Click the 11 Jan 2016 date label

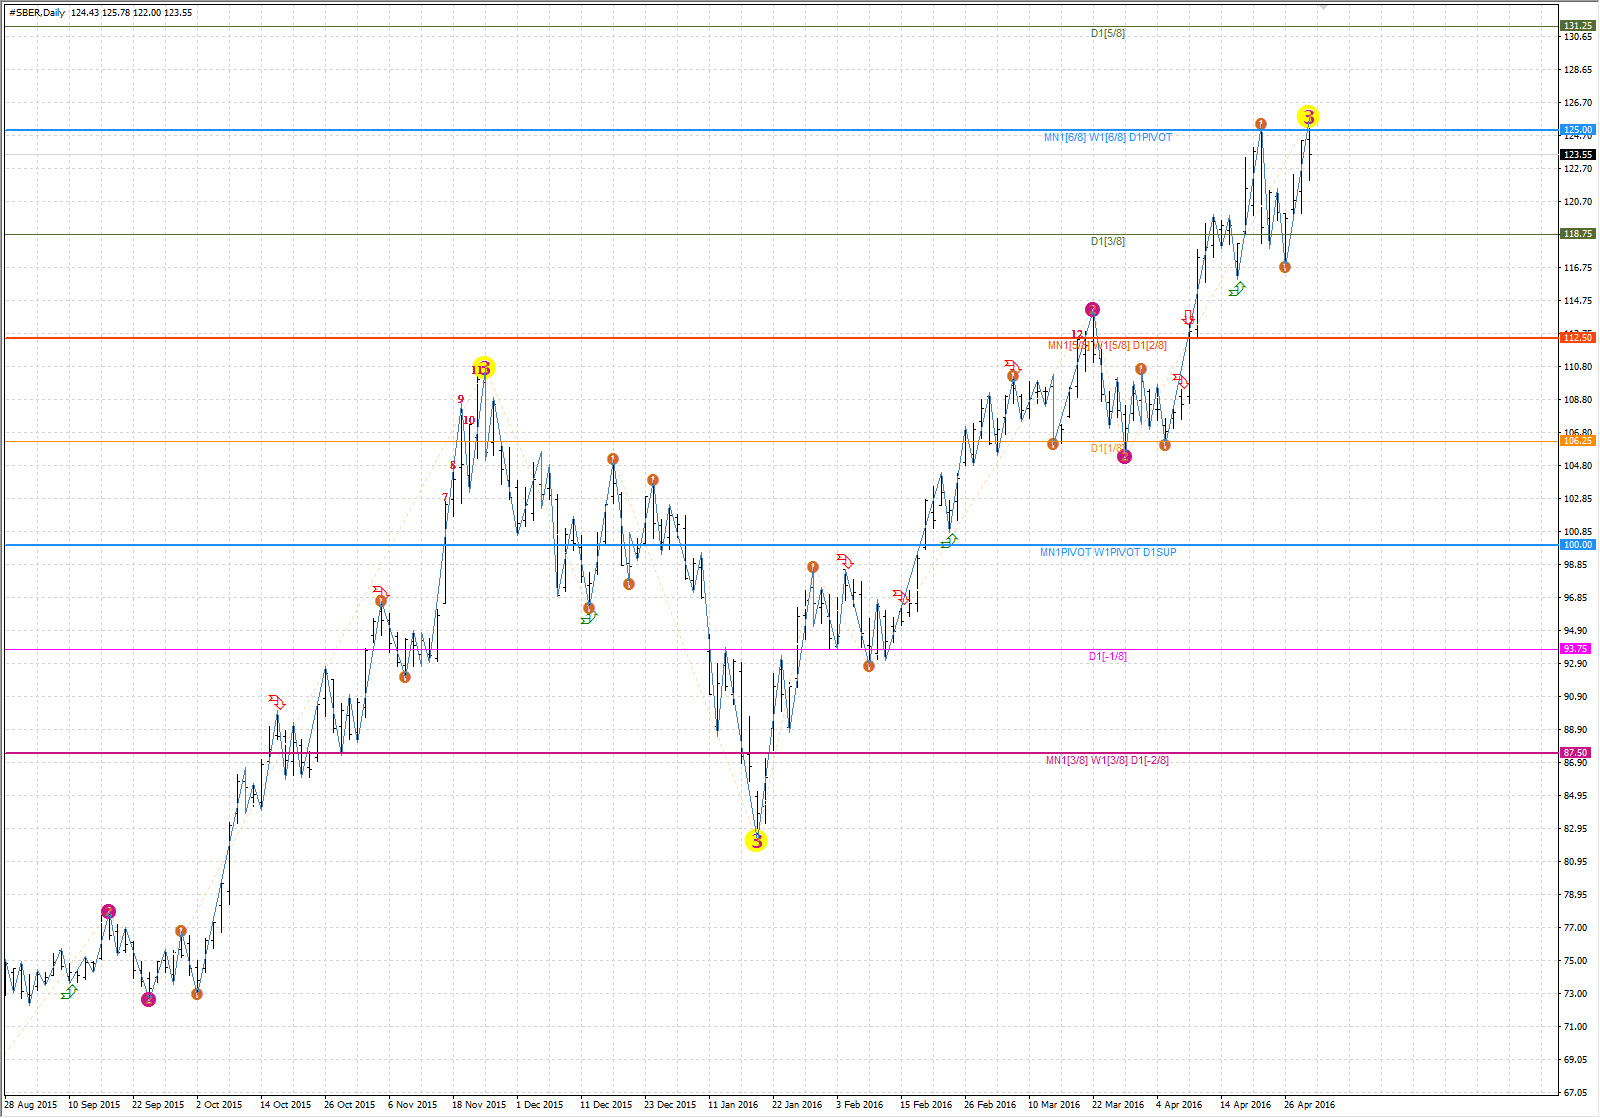[733, 1105]
